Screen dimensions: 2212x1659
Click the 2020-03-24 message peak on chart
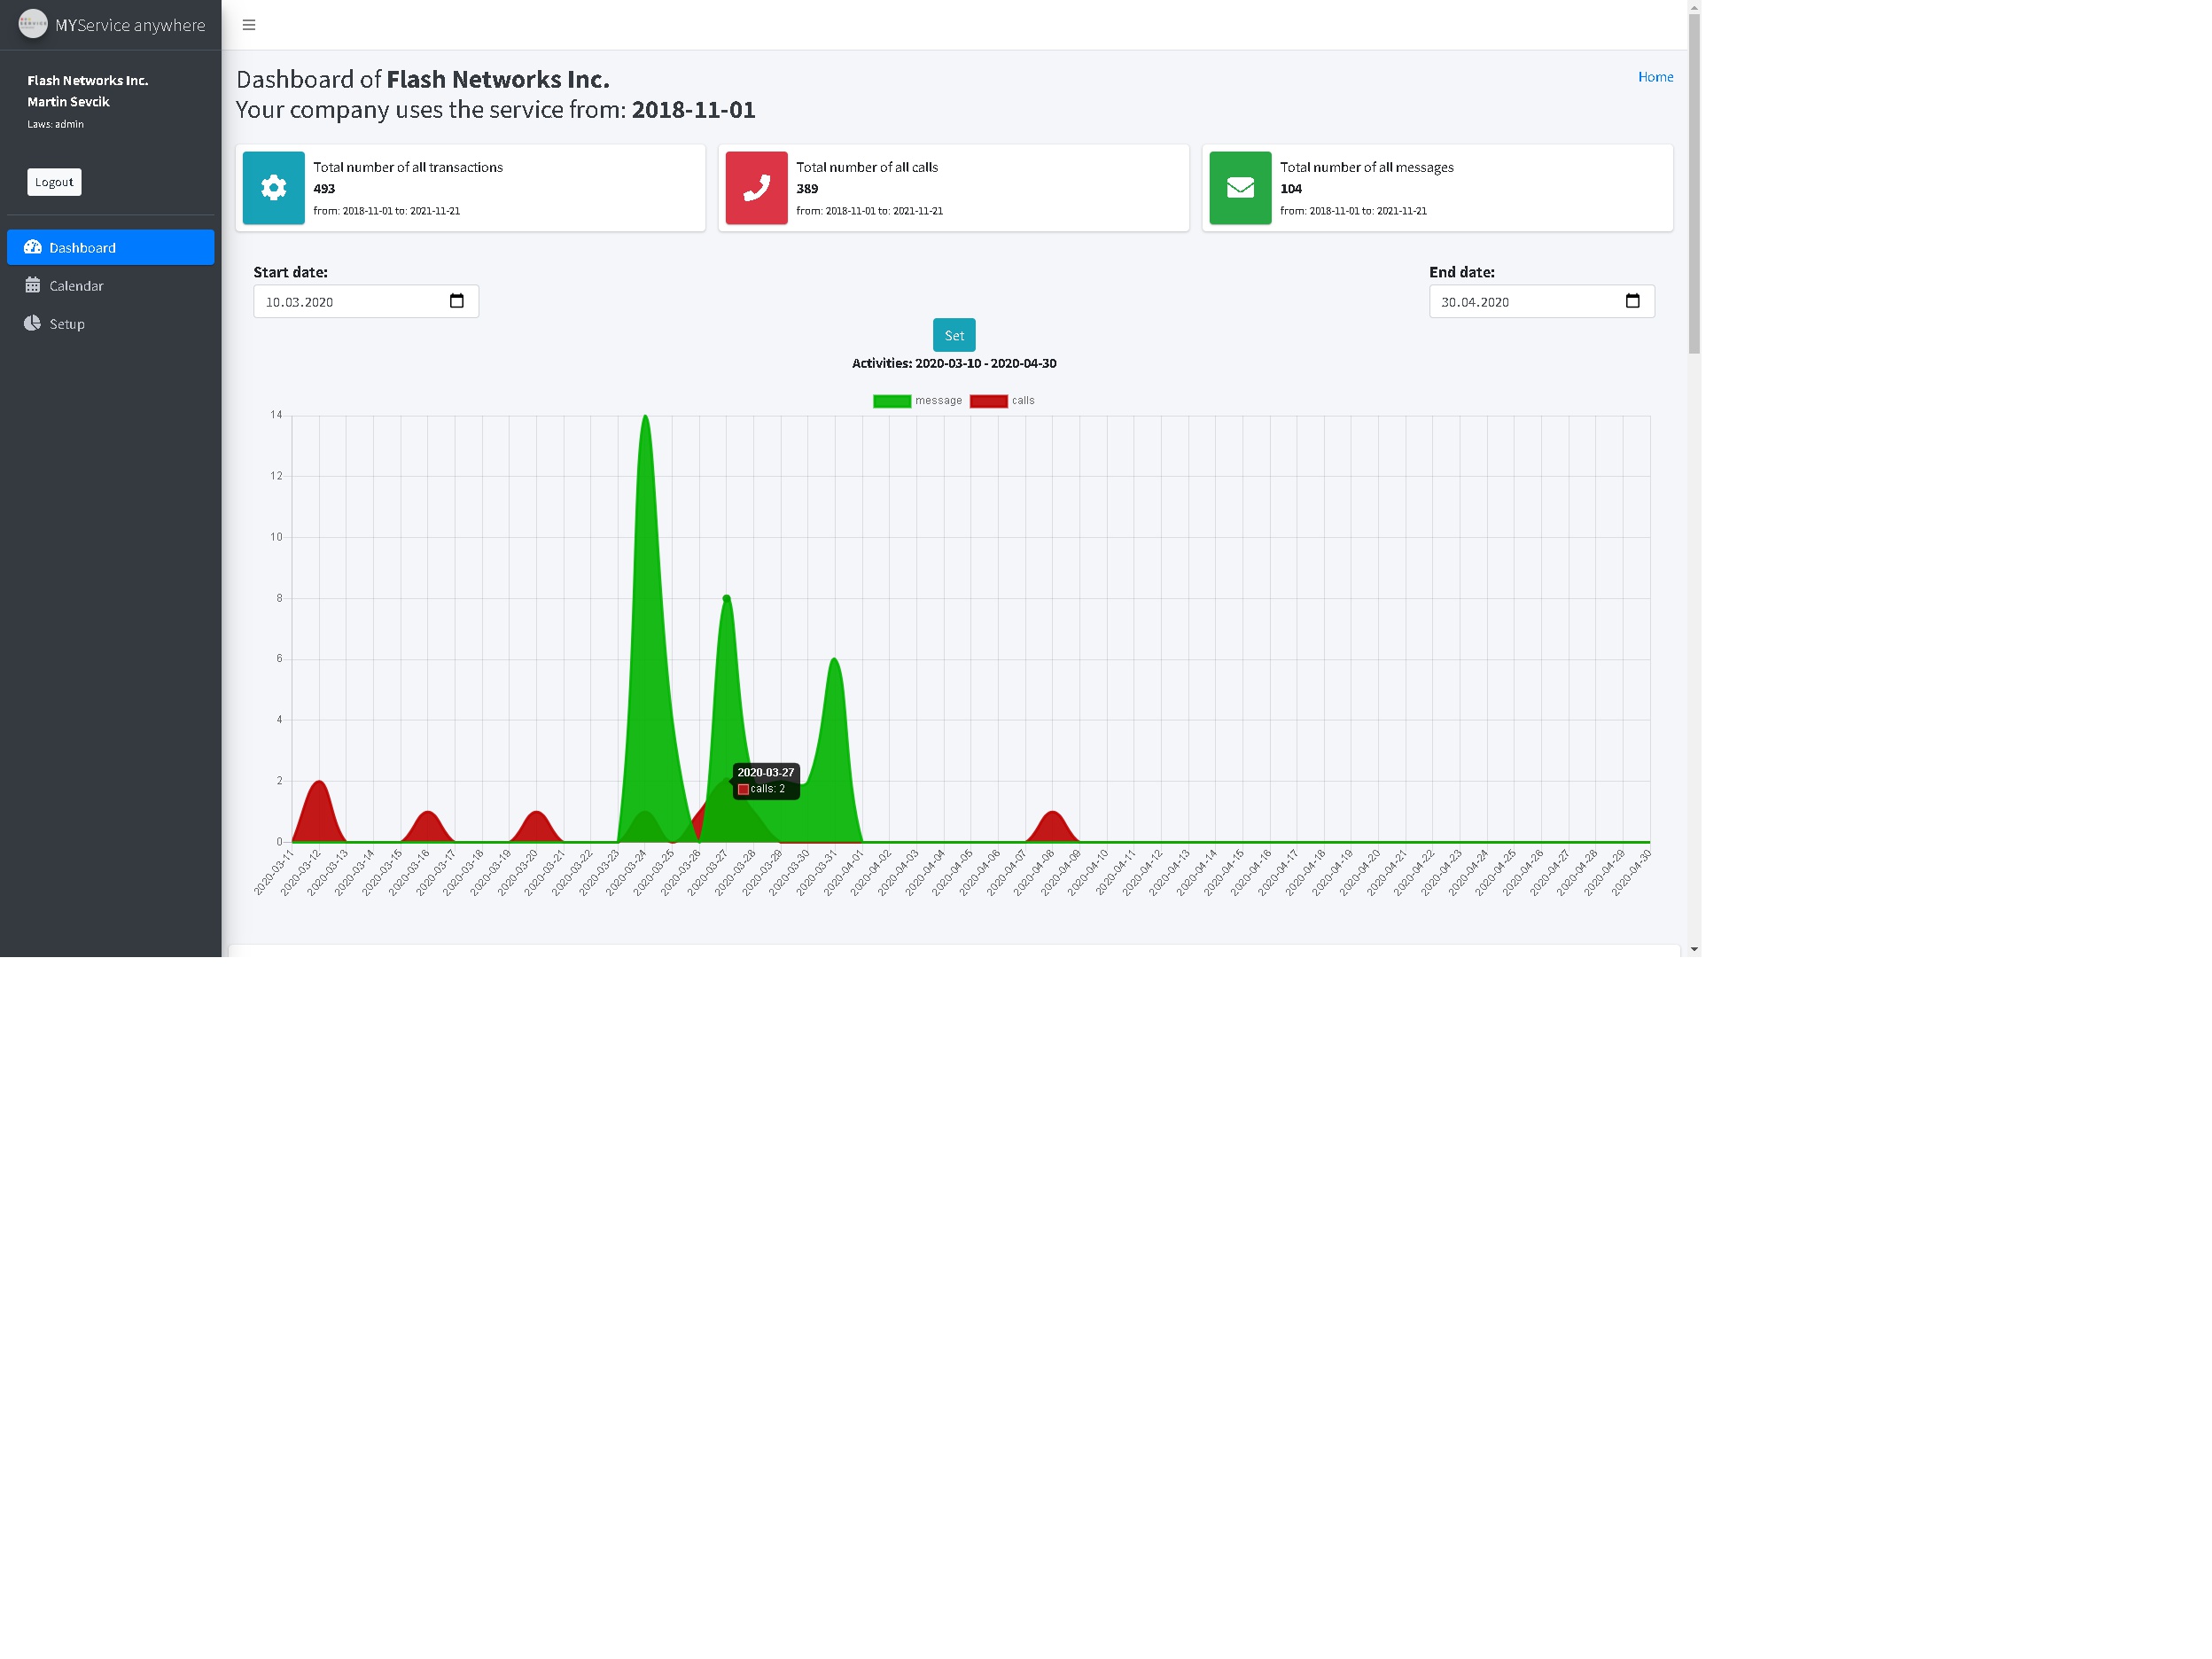(646, 416)
